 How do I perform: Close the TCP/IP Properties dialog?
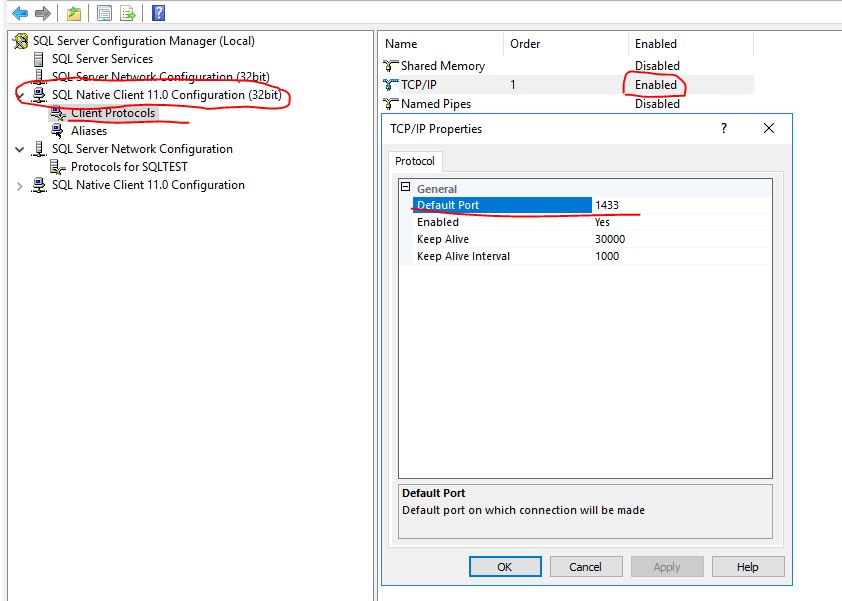[x=769, y=128]
